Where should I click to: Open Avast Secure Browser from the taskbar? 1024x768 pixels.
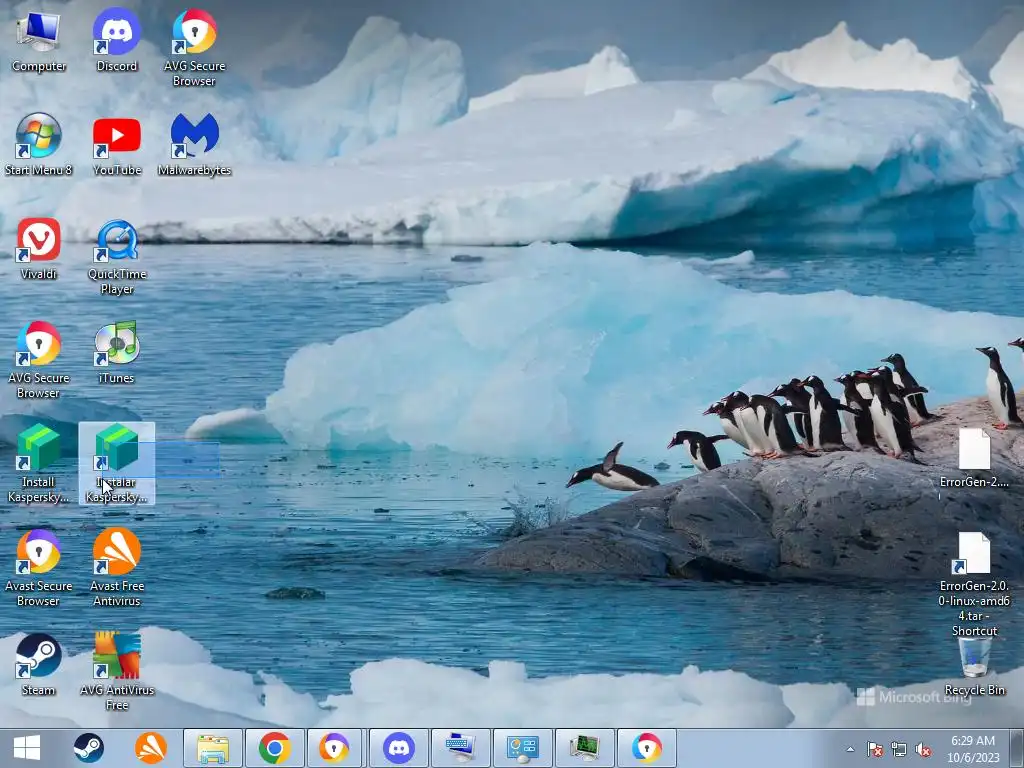pyautogui.click(x=334, y=748)
